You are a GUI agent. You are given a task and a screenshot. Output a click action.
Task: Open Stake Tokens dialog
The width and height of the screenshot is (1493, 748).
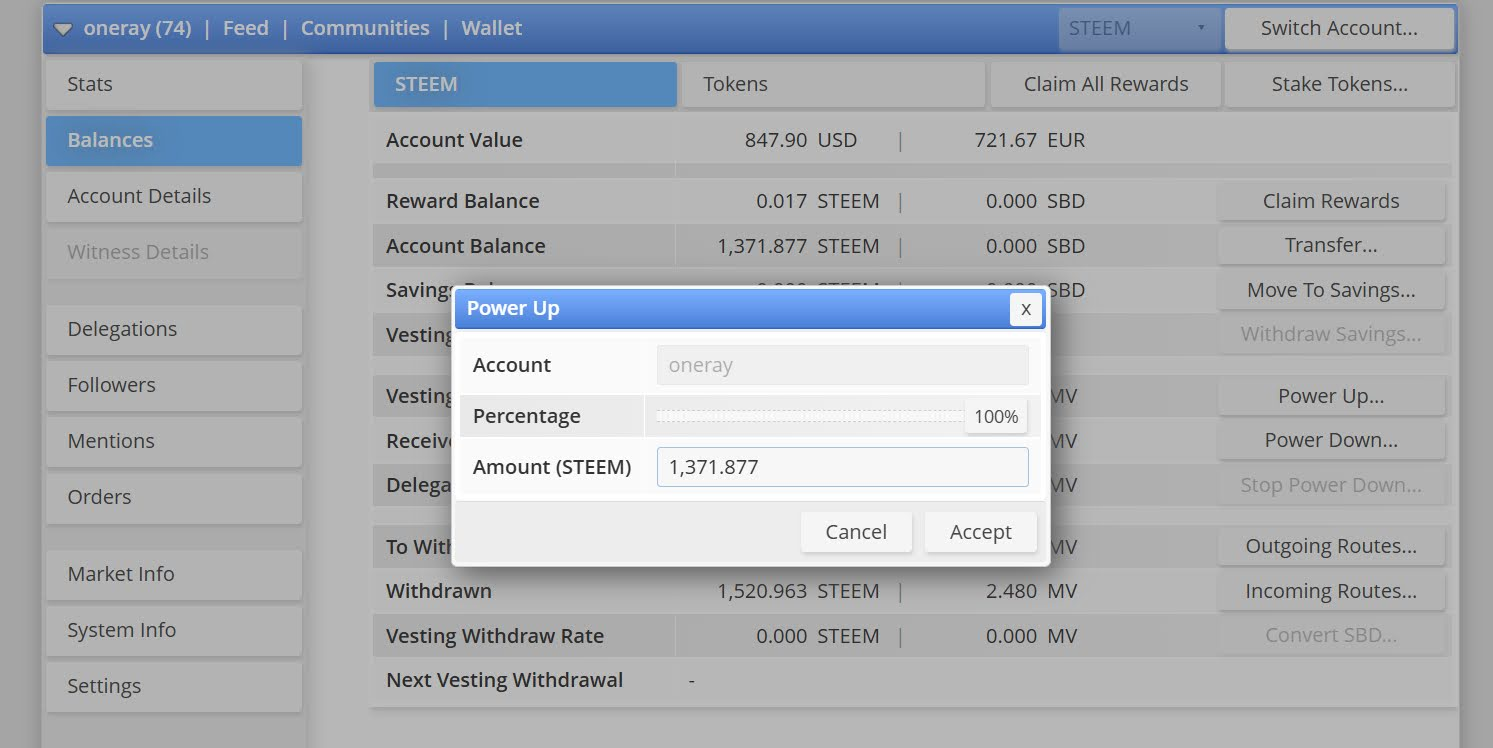(x=1340, y=84)
